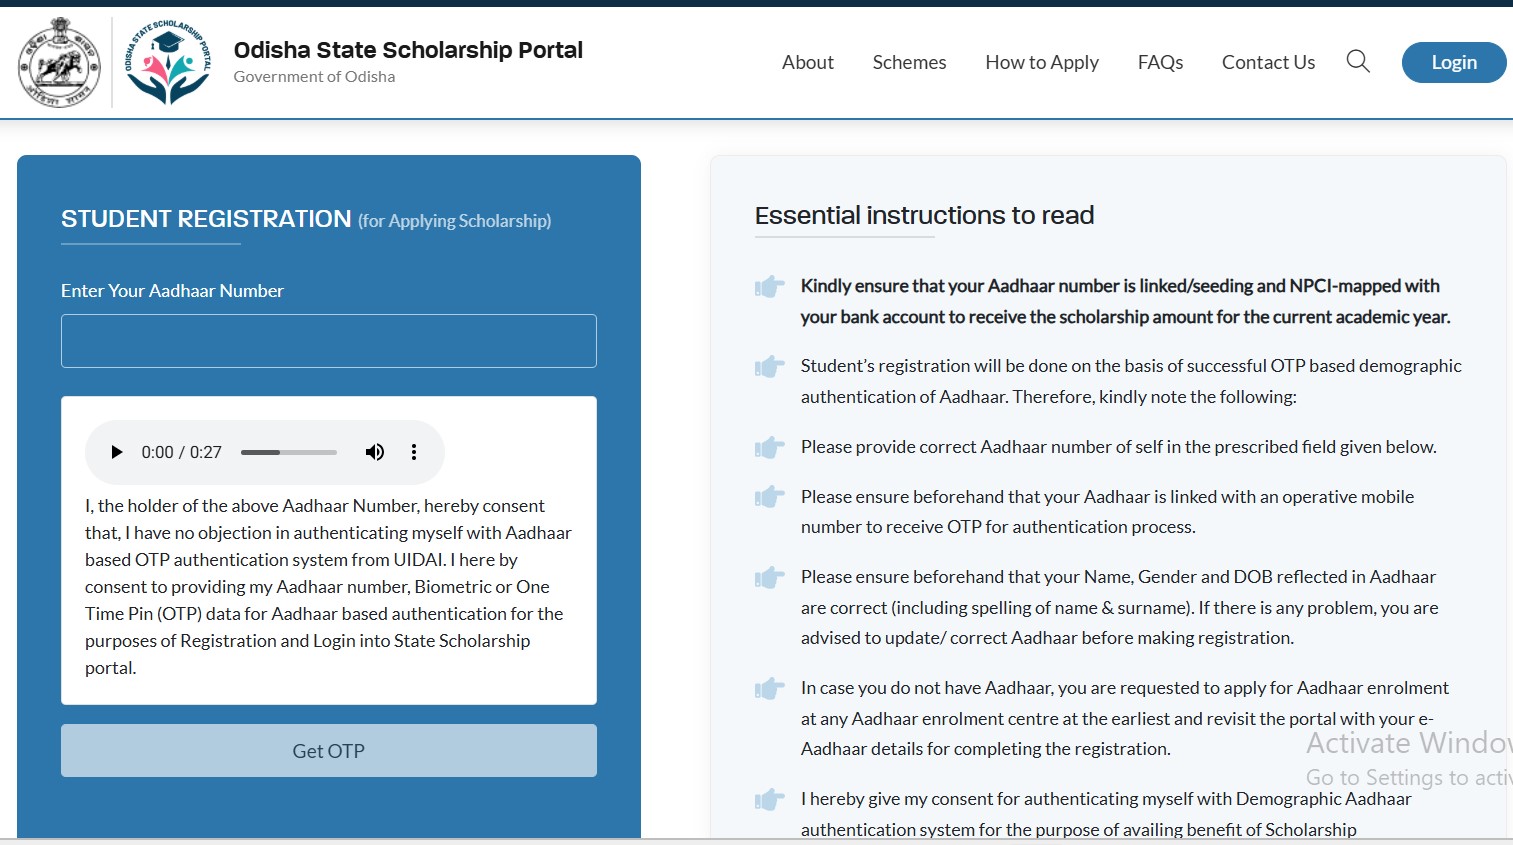Click the Government of Odisha emblem

[60, 63]
